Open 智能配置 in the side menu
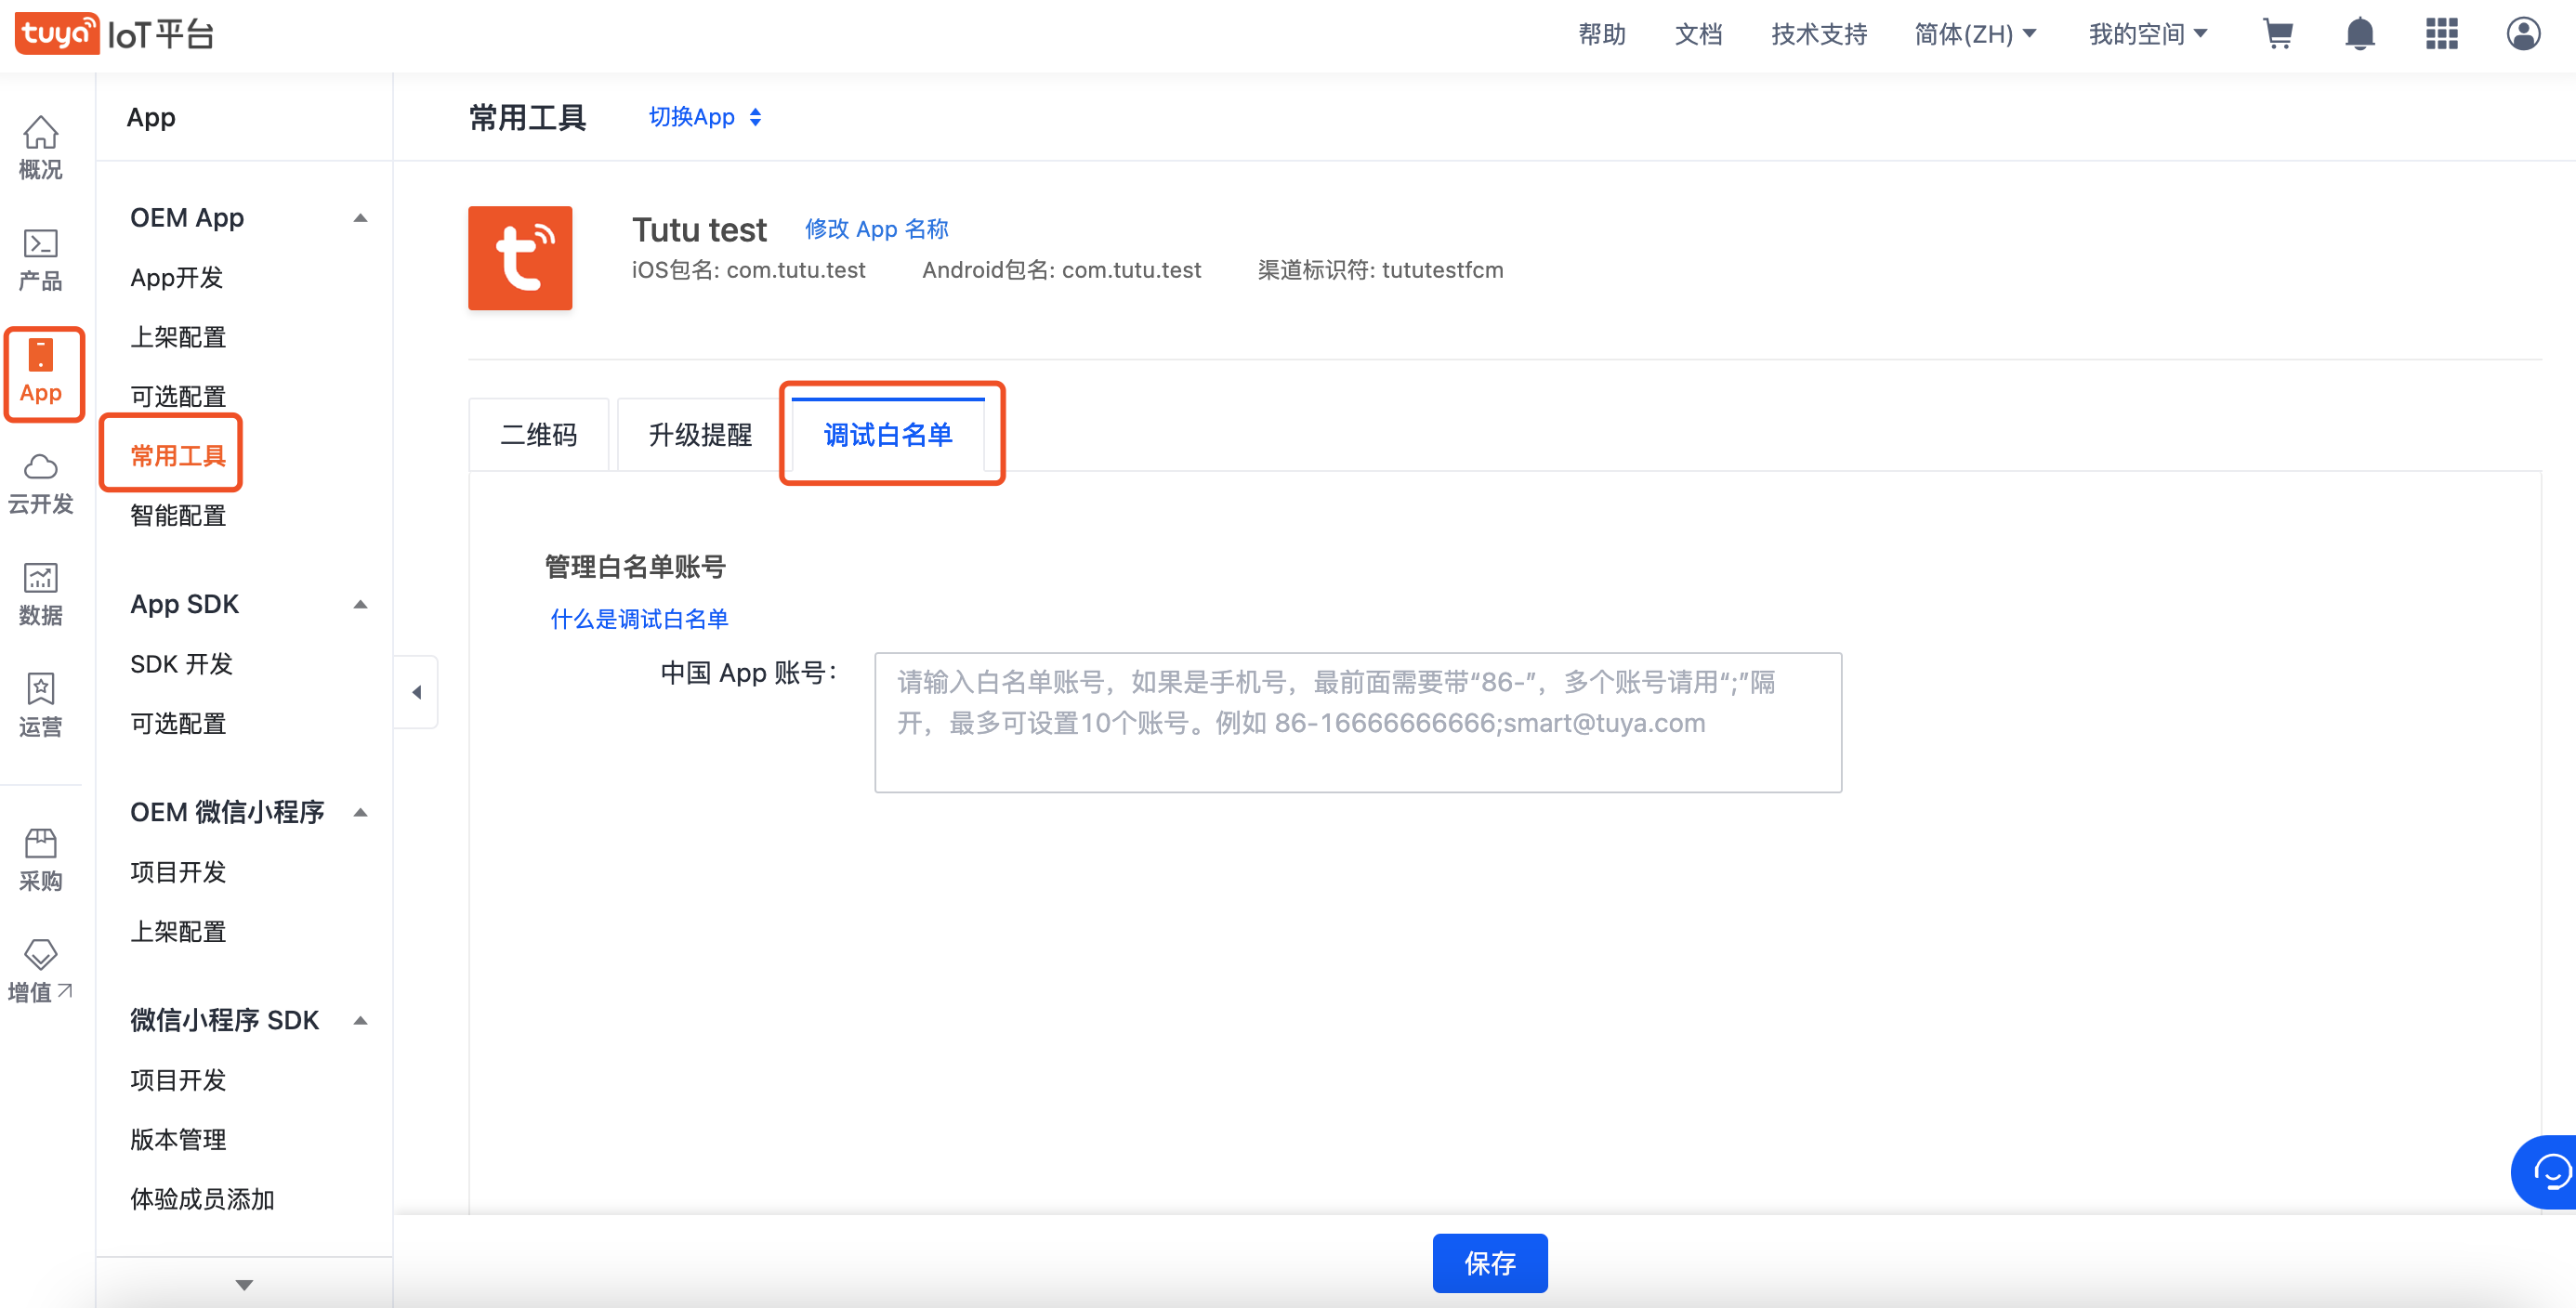This screenshot has height=1308, width=2576. [x=178, y=515]
